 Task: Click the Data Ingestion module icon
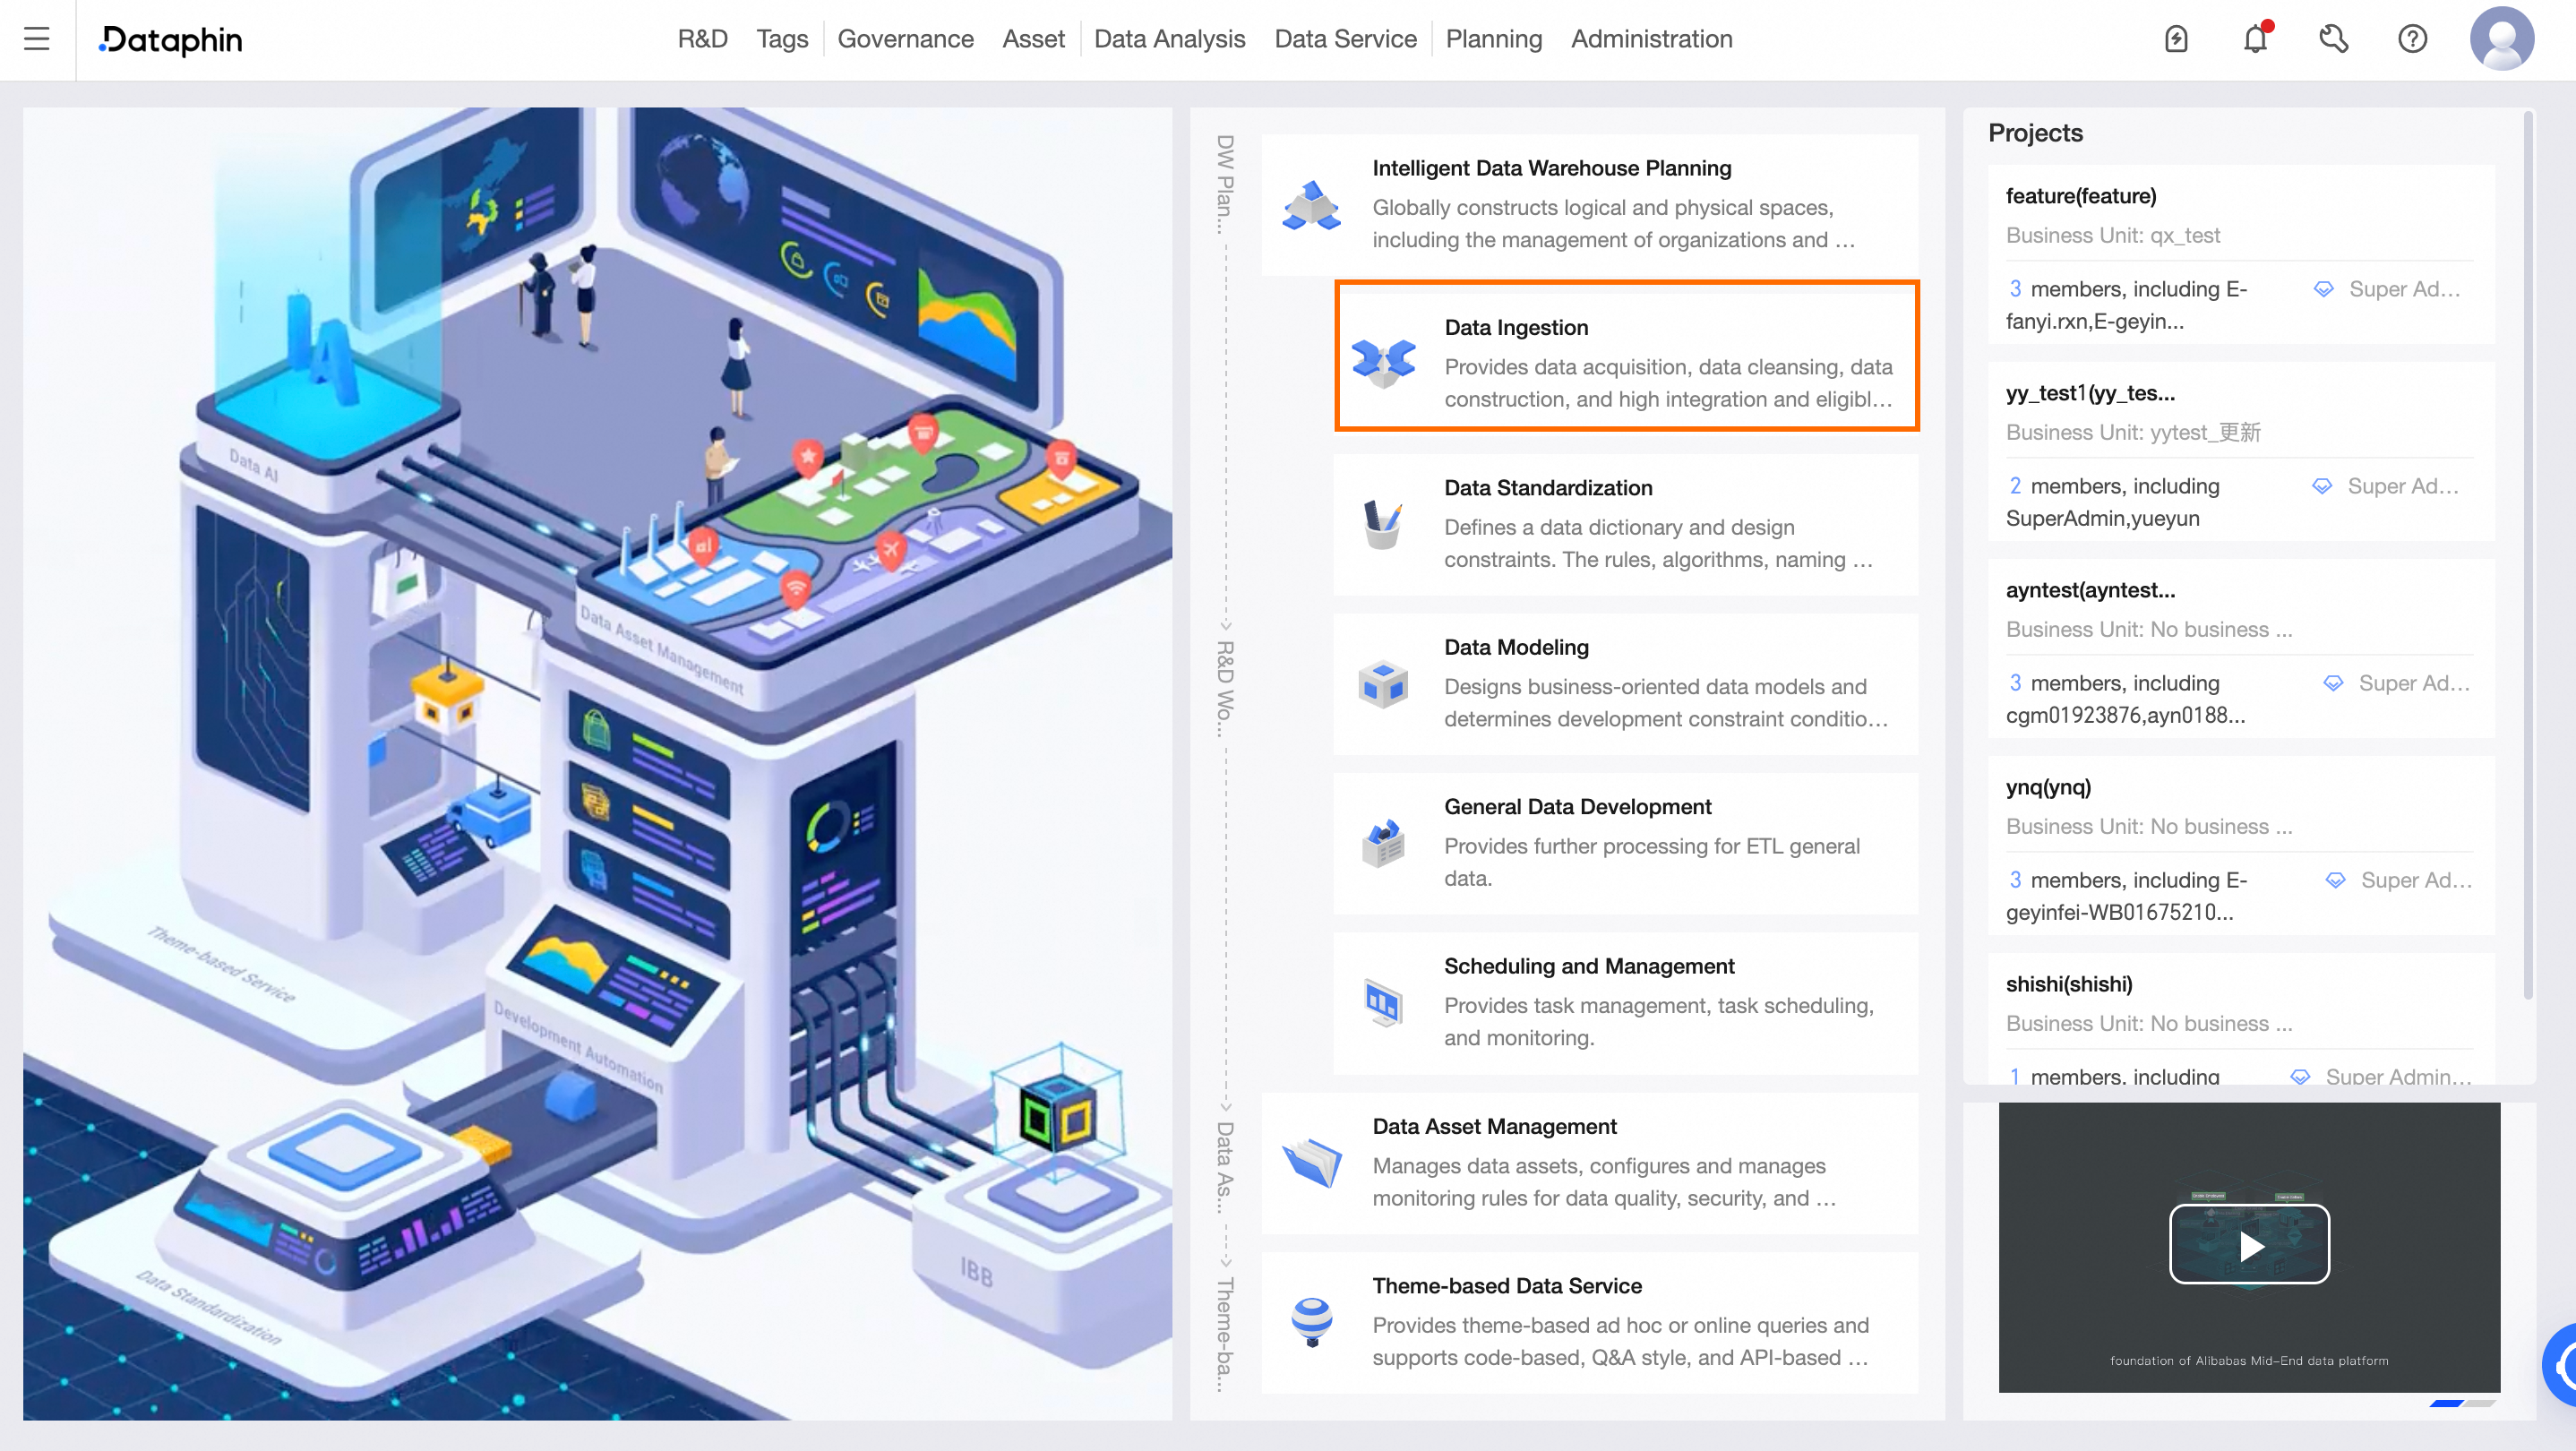pyautogui.click(x=1383, y=361)
